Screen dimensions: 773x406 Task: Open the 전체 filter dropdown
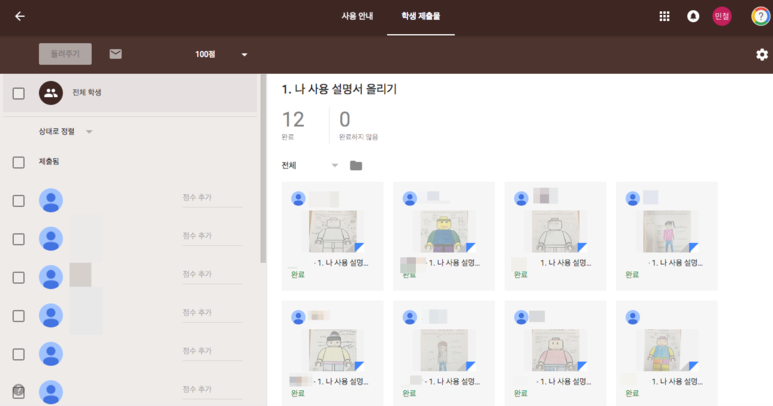[x=334, y=166]
